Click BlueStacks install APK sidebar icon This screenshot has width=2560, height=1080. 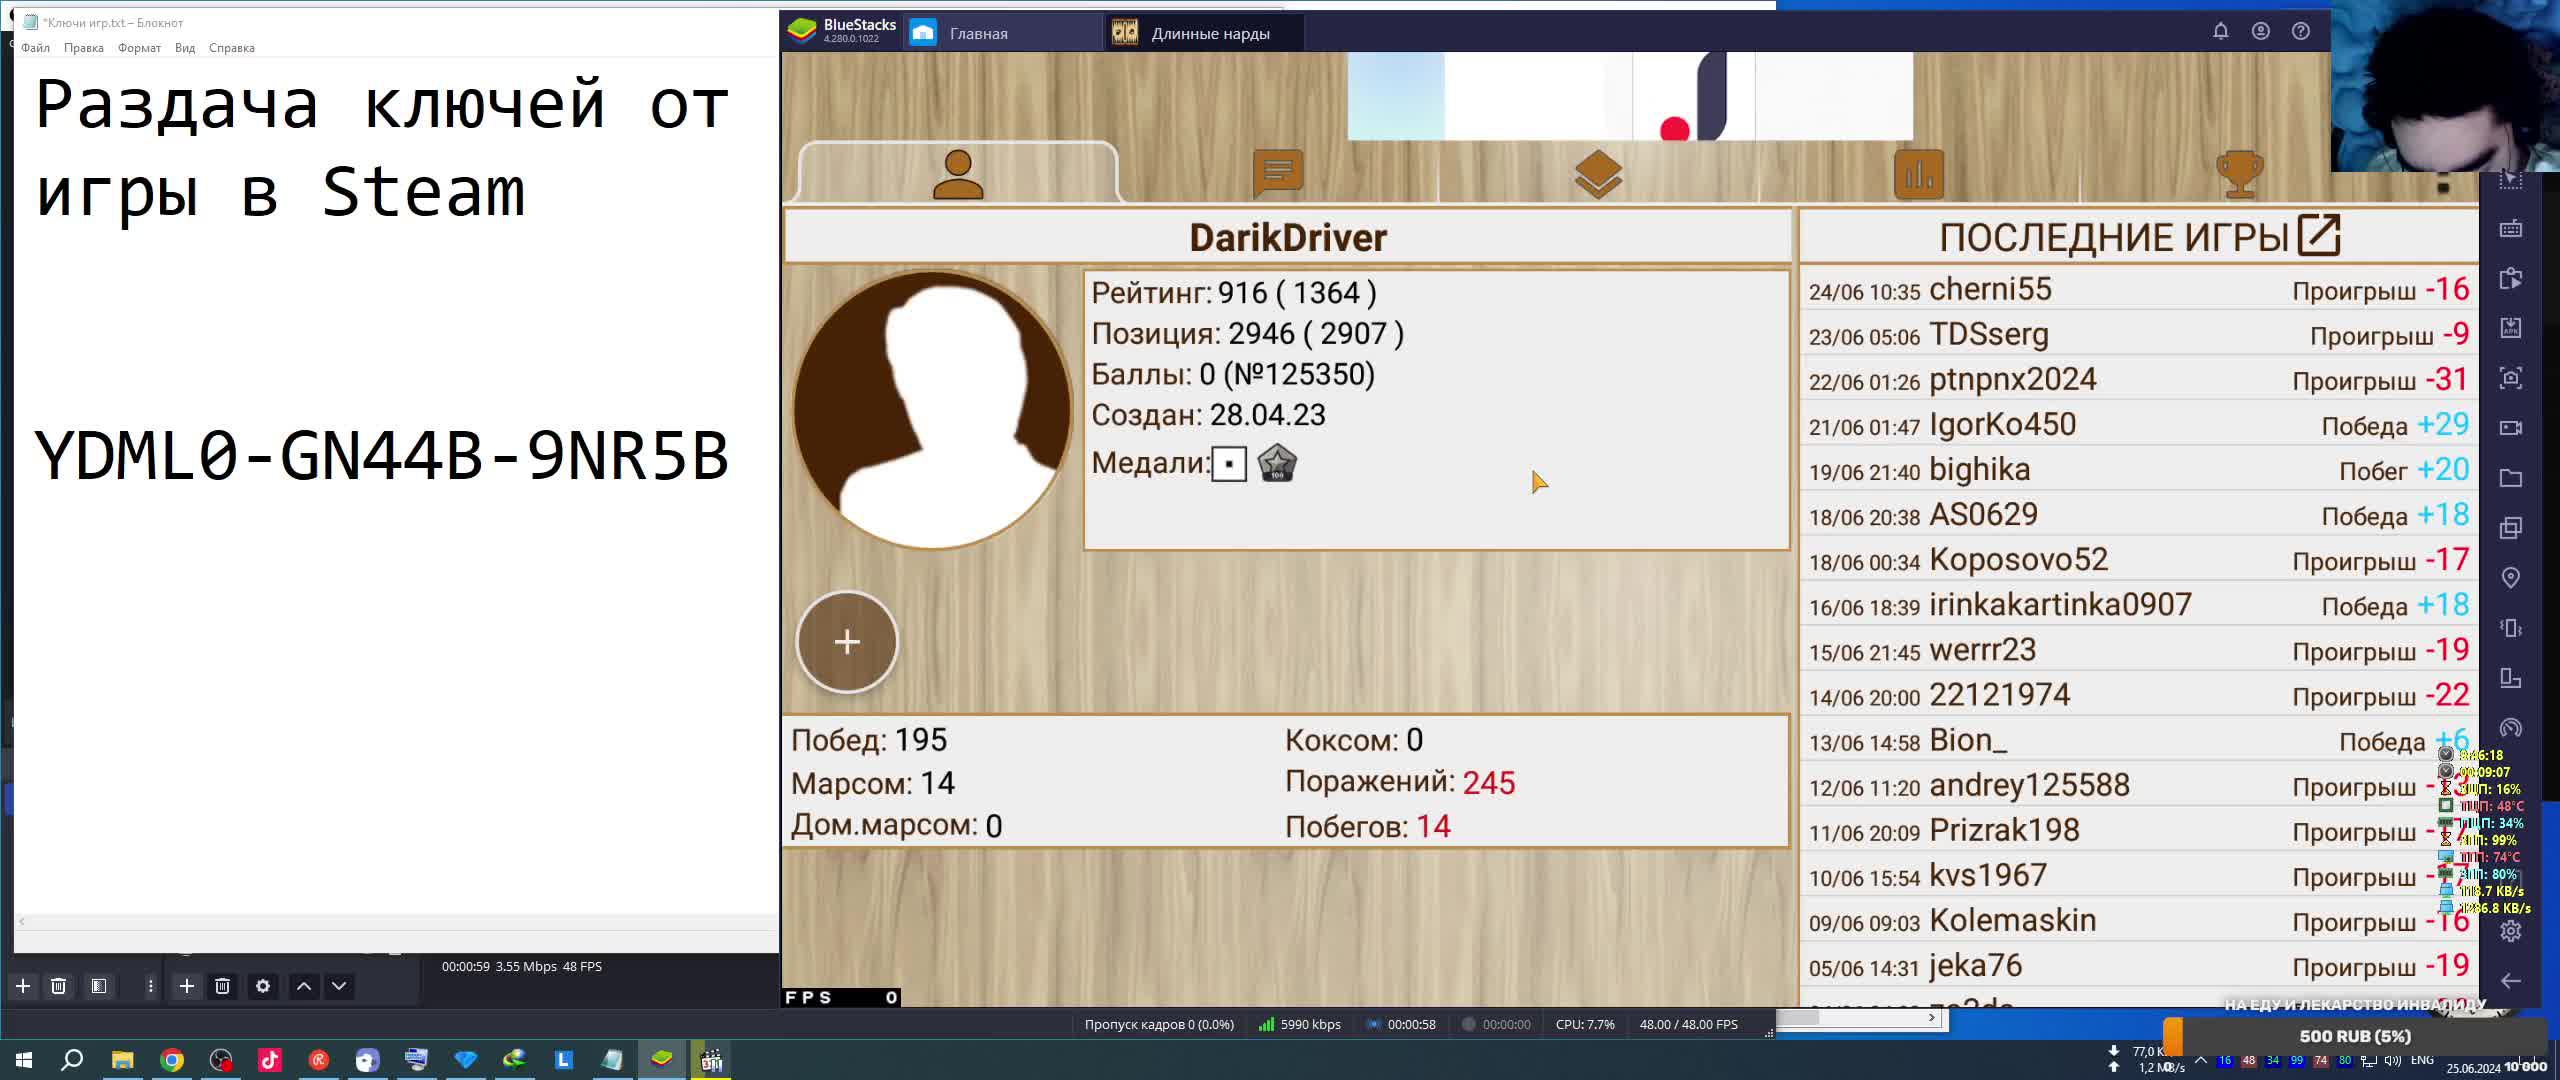point(2511,328)
